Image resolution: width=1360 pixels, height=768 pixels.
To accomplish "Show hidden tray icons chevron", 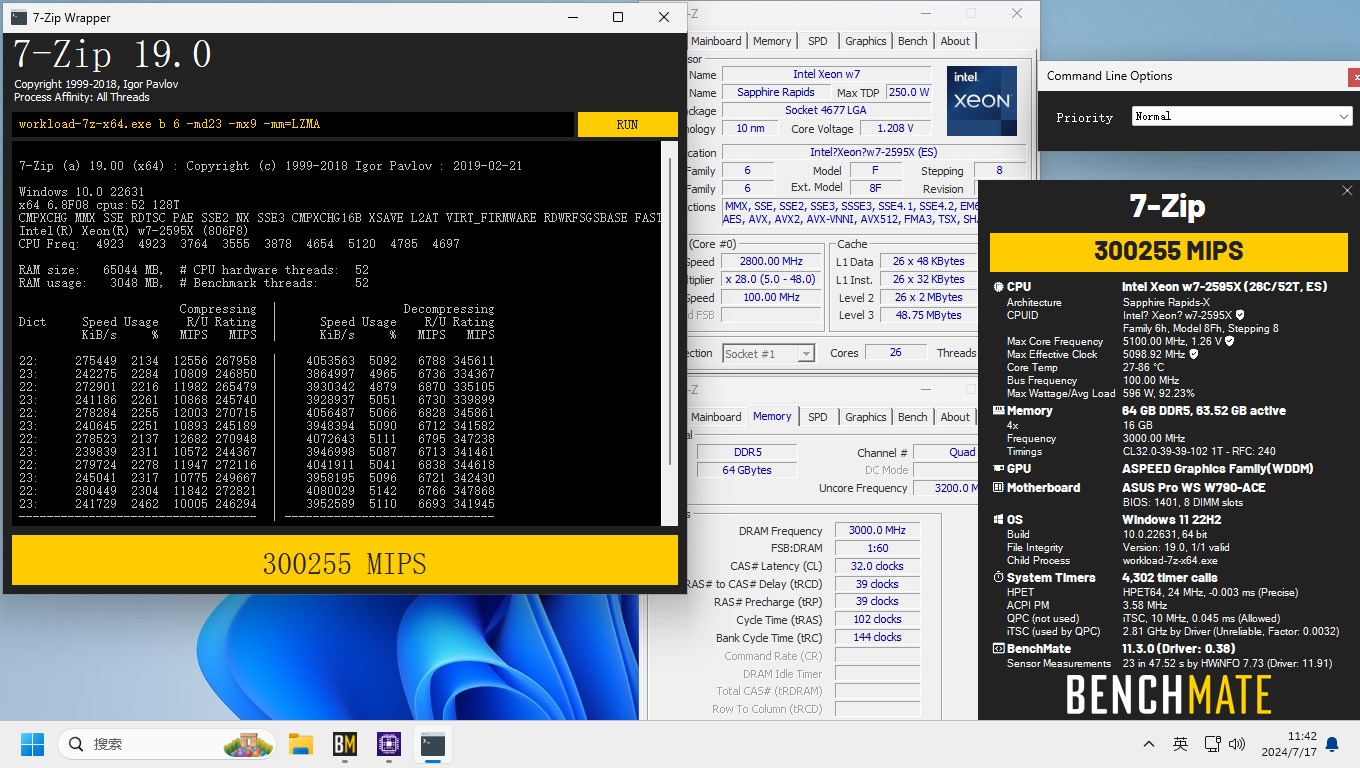I will click(x=1149, y=744).
